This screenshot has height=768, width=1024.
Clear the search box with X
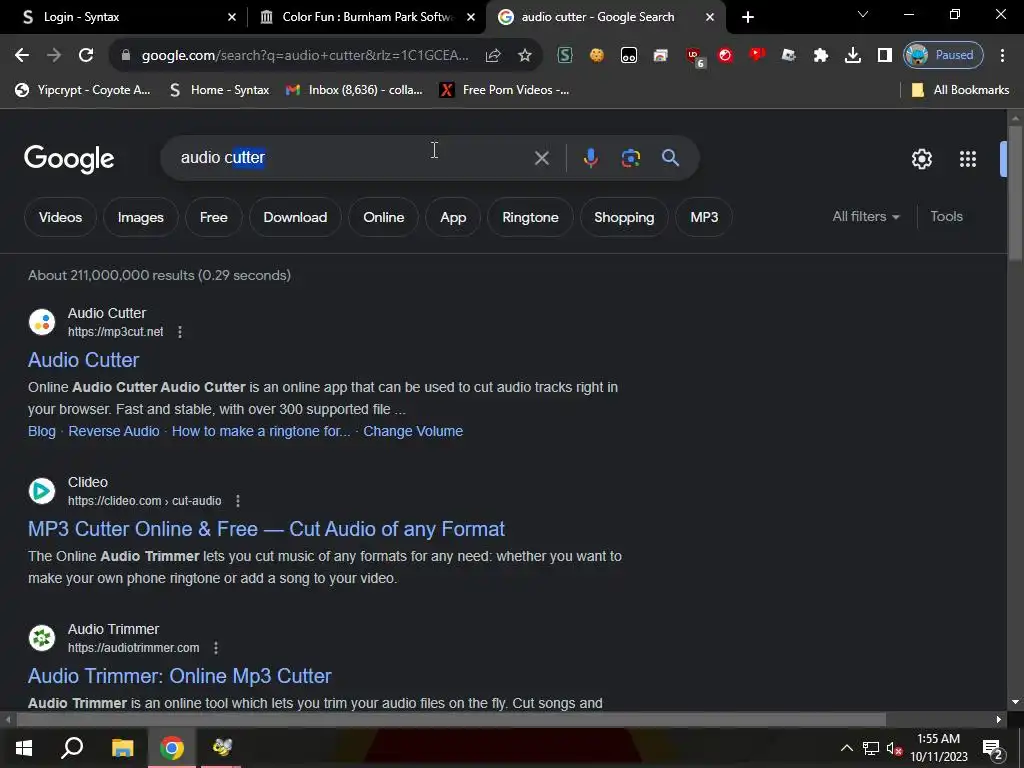[x=541, y=158]
